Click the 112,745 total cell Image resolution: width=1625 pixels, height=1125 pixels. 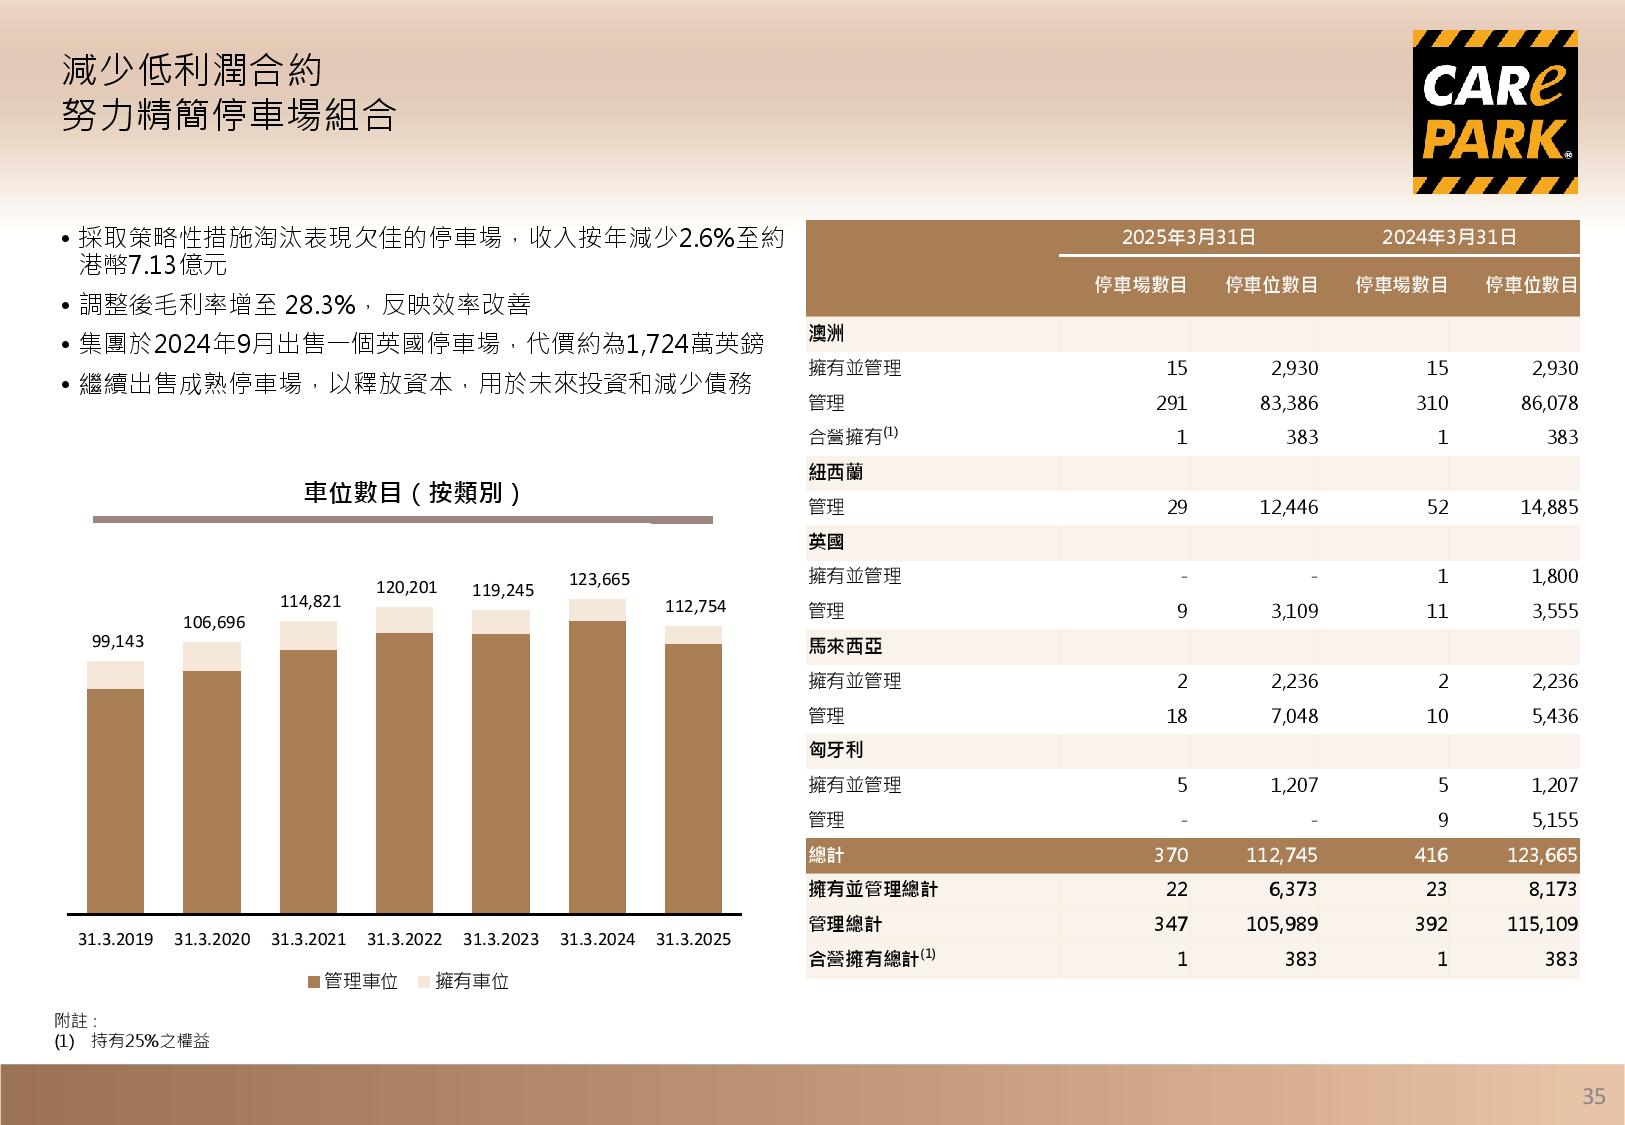[x=1281, y=855]
